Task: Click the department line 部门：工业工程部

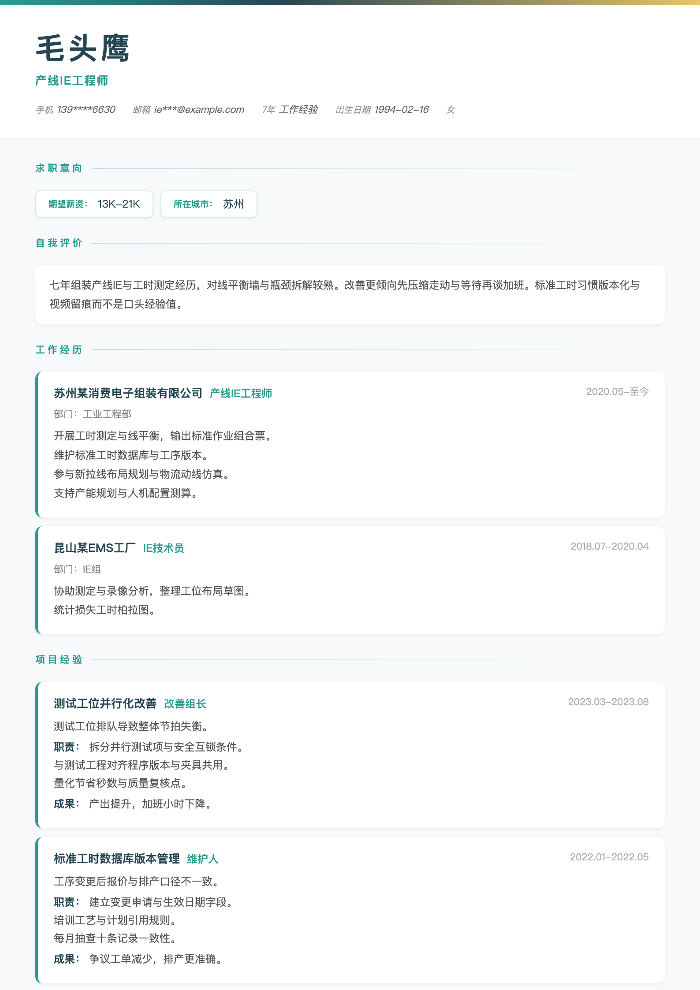Action: pyautogui.click(x=93, y=414)
